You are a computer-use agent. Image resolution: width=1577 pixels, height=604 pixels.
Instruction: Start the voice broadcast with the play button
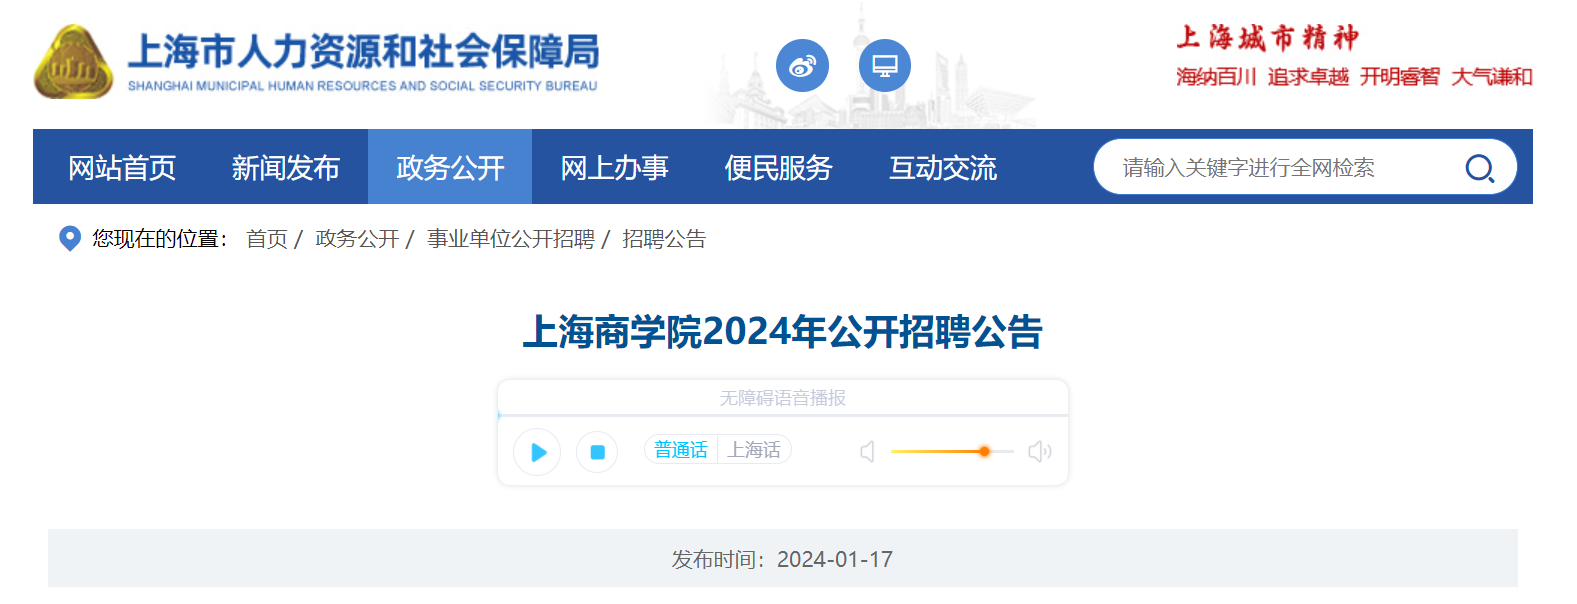[x=537, y=452]
